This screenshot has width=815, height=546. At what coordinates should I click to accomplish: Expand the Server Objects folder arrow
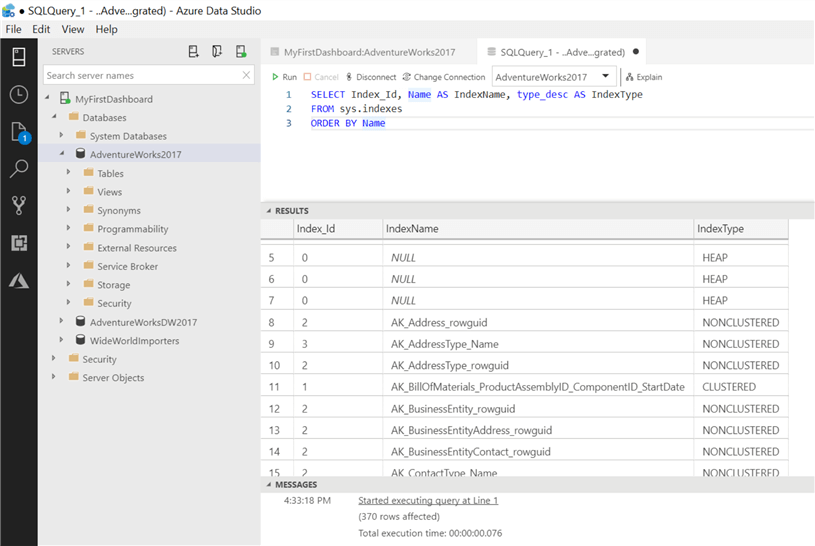click(x=54, y=376)
